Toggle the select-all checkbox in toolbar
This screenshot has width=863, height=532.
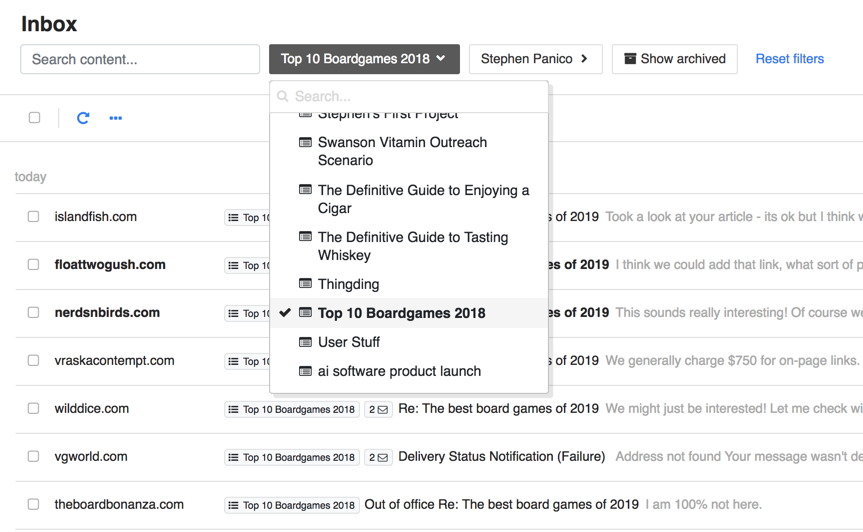click(x=34, y=118)
